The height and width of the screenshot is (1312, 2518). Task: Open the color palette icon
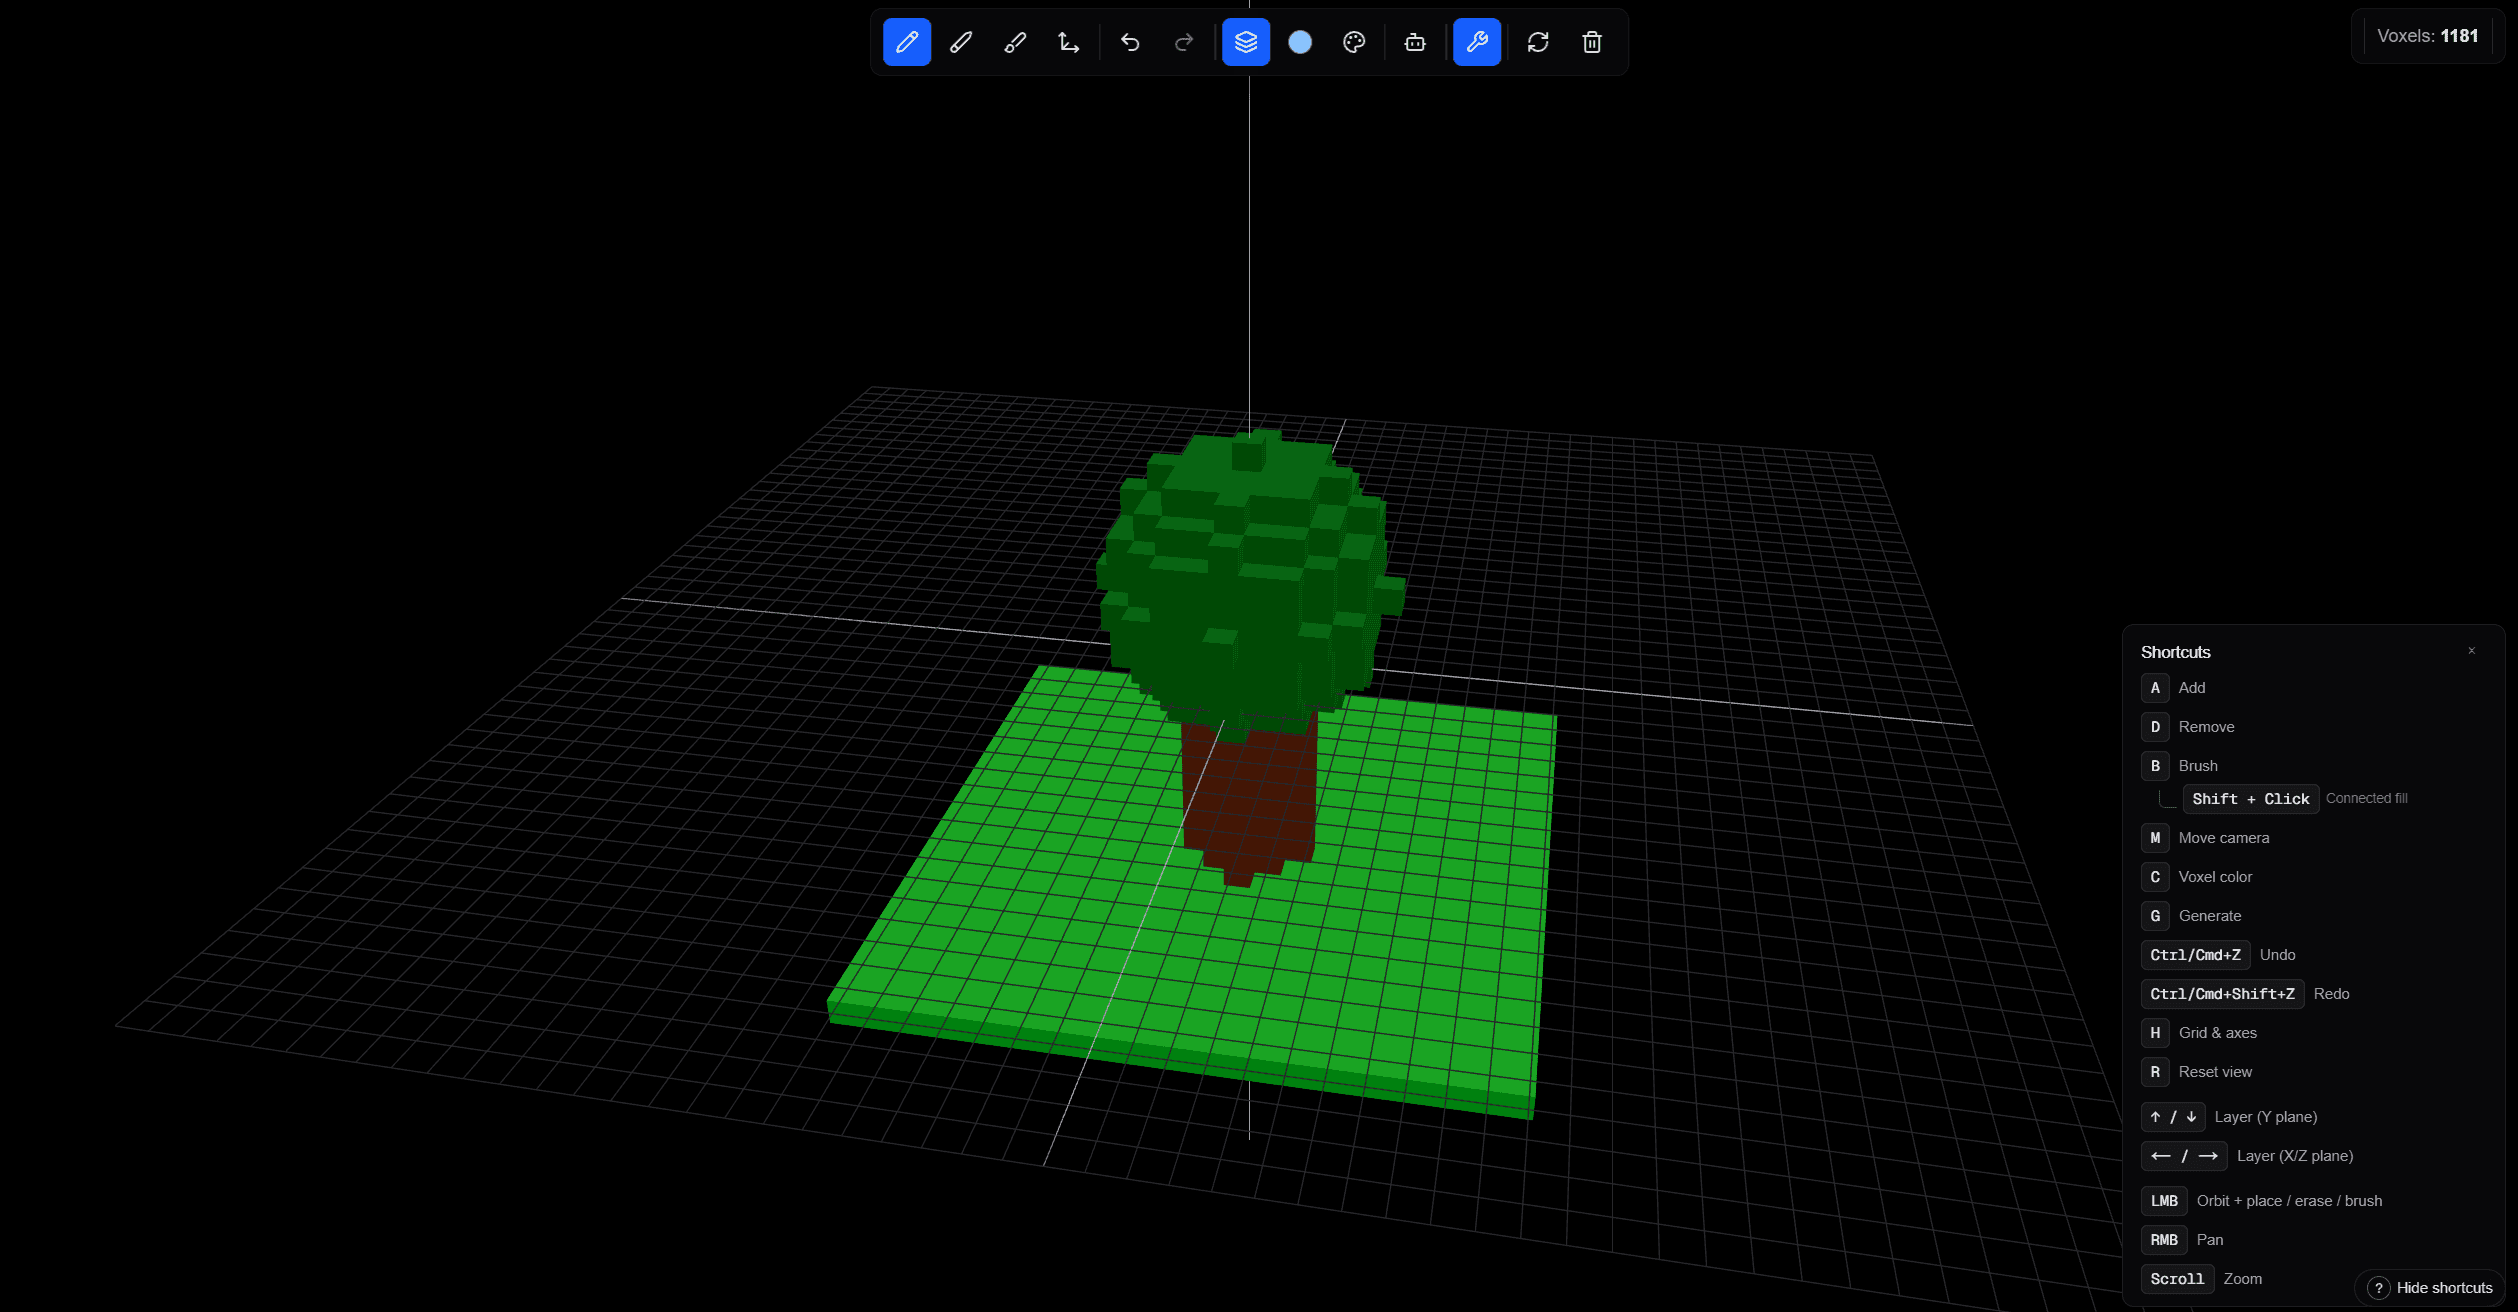(1352, 42)
